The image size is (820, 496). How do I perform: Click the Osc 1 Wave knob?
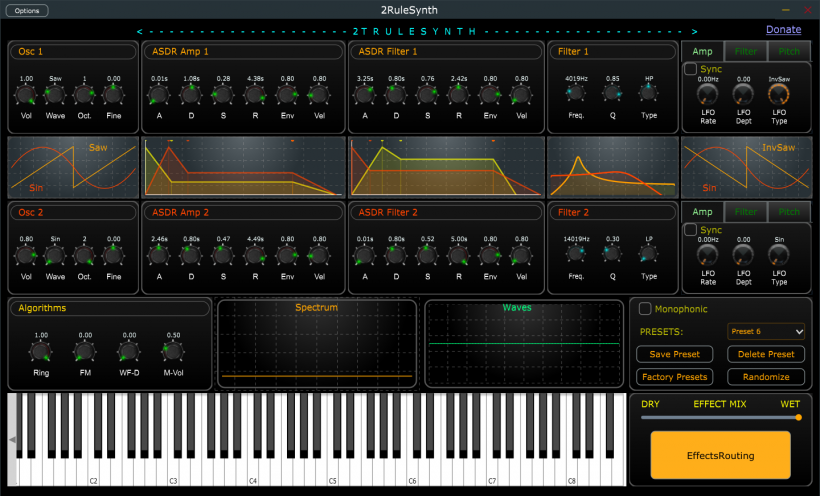(55, 95)
